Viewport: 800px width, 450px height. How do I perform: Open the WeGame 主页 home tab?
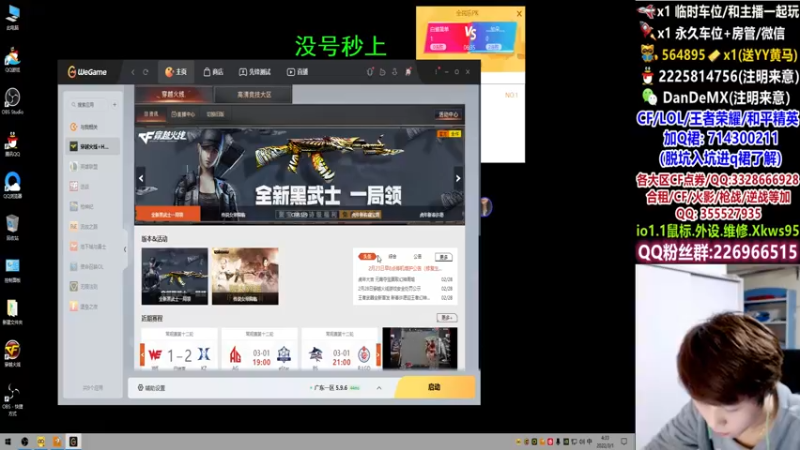(x=176, y=72)
